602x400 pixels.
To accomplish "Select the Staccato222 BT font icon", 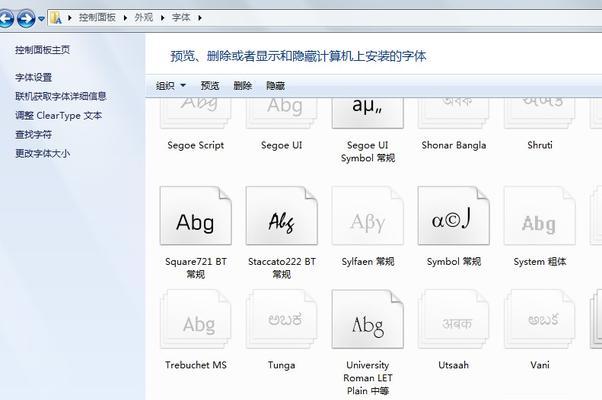I will tap(282, 216).
